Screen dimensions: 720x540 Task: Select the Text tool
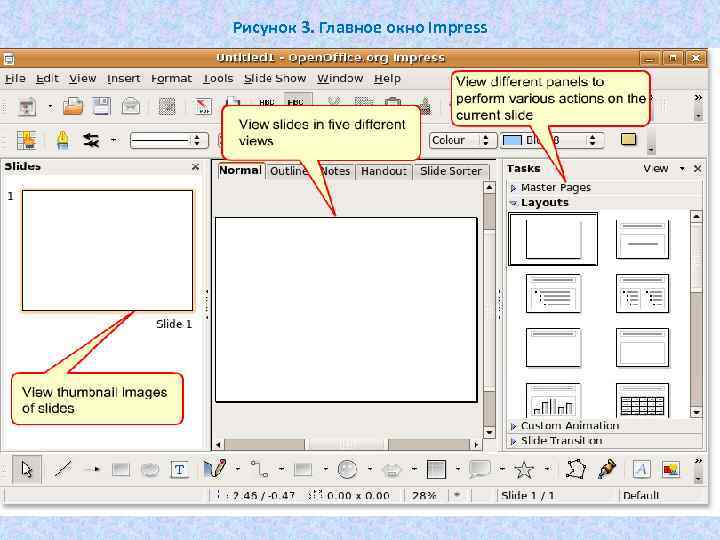click(179, 469)
